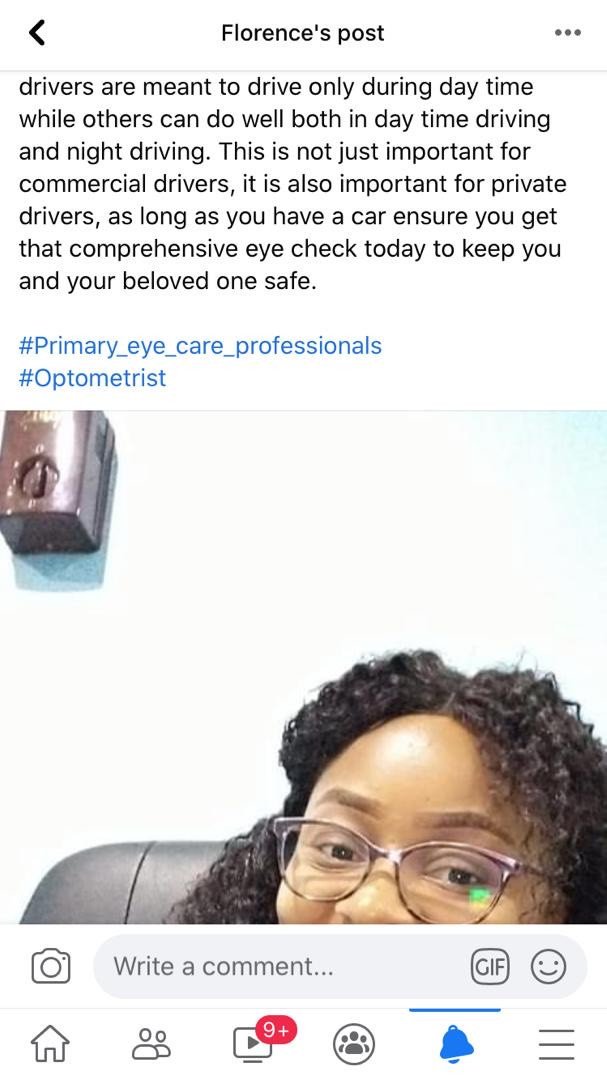
Task: Switch to the Home feed tab
Action: 51,1044
